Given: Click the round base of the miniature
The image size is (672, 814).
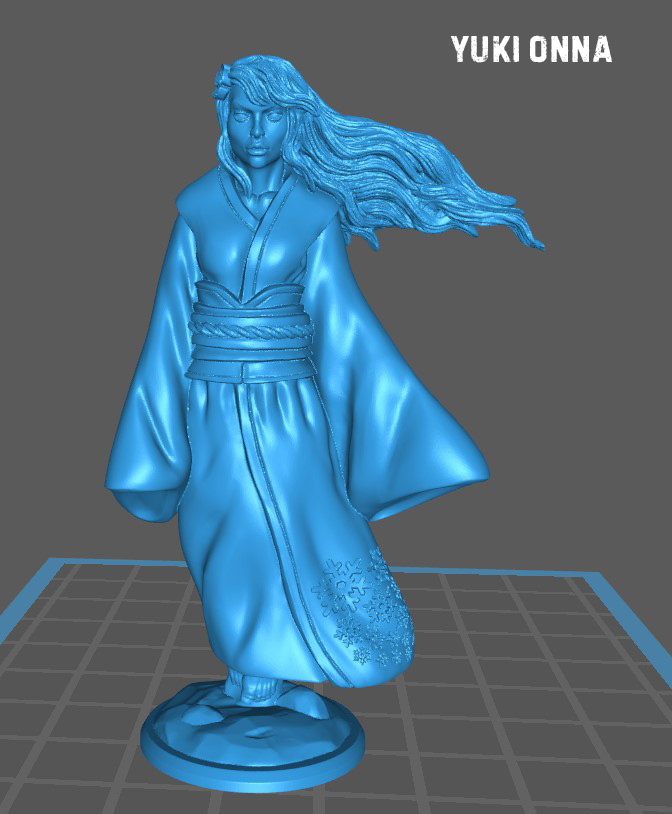Looking at the screenshot, I should tap(252, 737).
